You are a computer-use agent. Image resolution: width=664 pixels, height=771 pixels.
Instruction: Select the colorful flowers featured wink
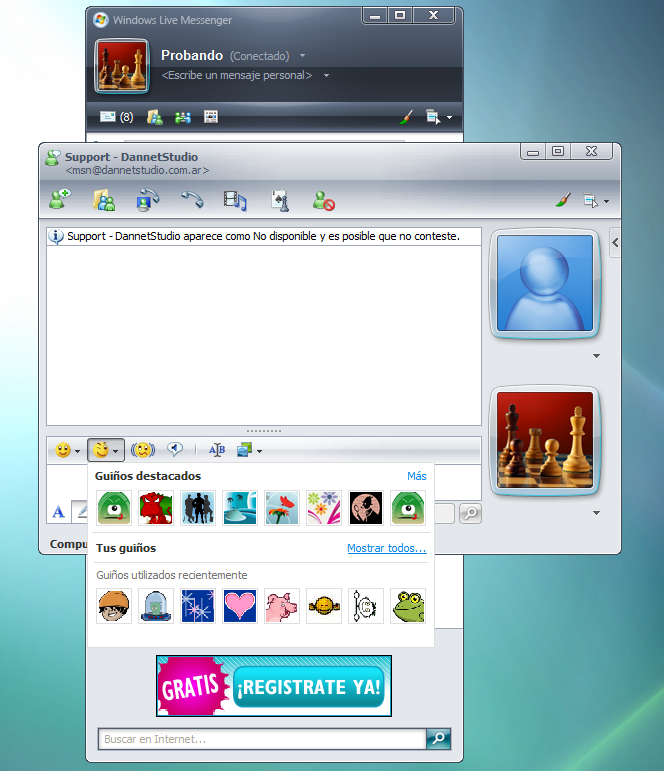pos(324,508)
